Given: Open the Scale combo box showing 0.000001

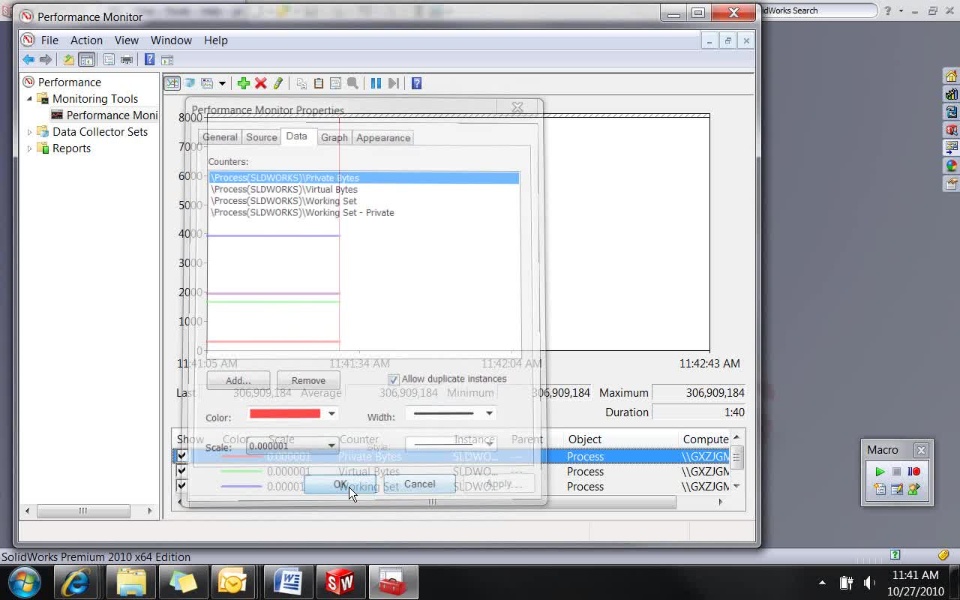Looking at the screenshot, I should 293,445.
